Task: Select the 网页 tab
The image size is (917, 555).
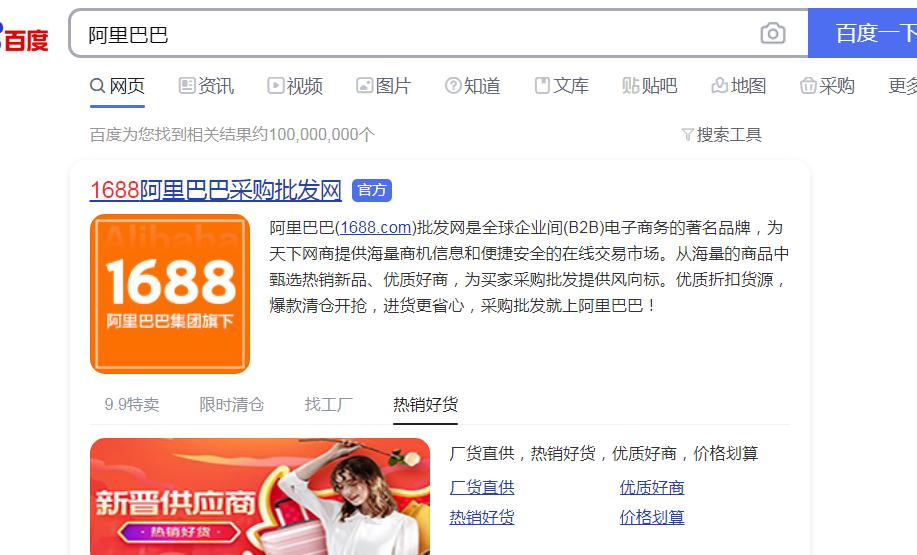Action: [117, 86]
